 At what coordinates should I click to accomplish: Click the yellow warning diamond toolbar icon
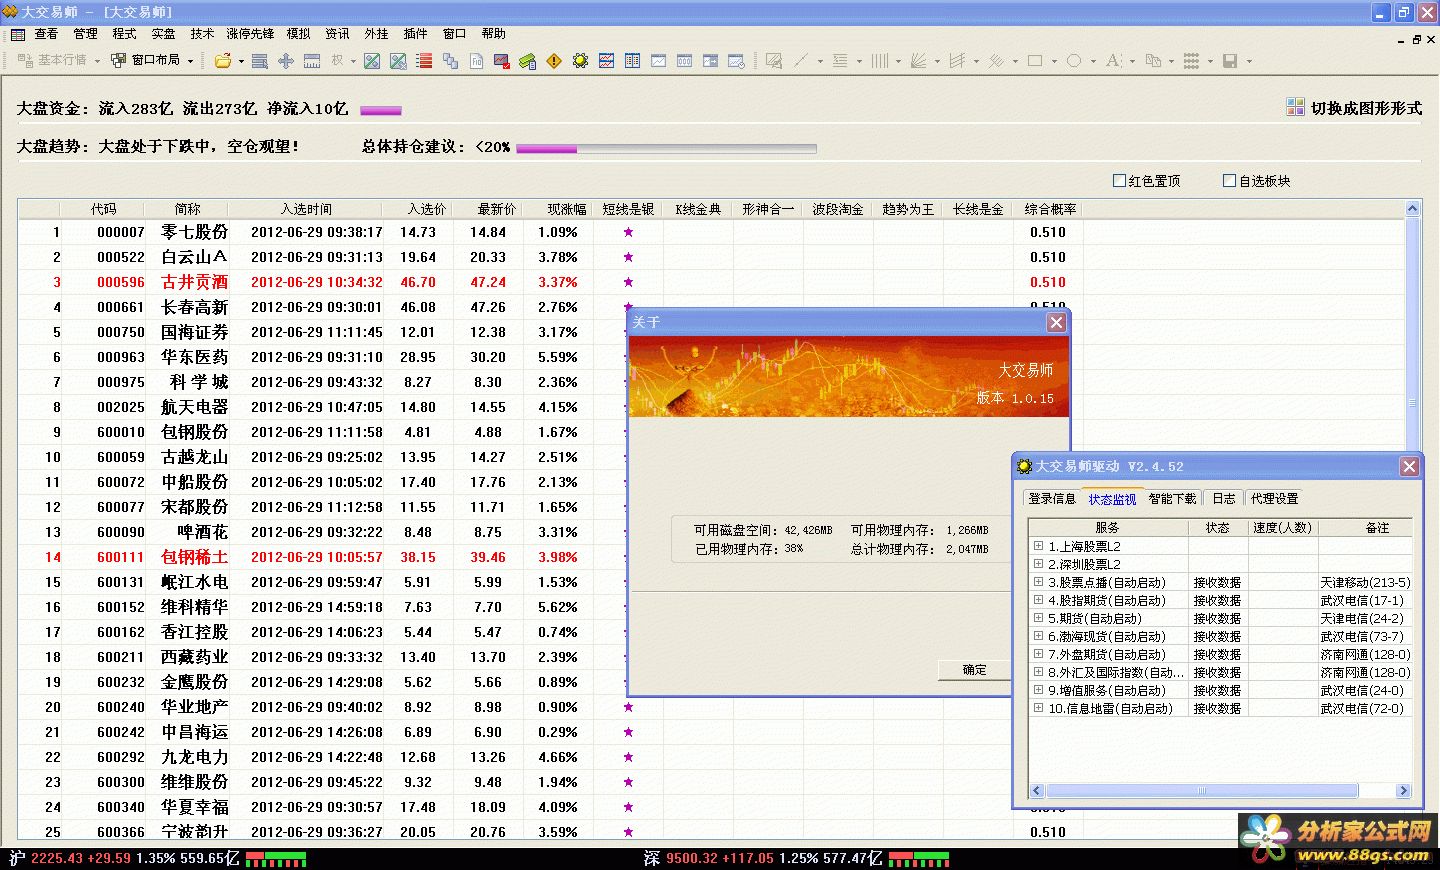pos(554,61)
